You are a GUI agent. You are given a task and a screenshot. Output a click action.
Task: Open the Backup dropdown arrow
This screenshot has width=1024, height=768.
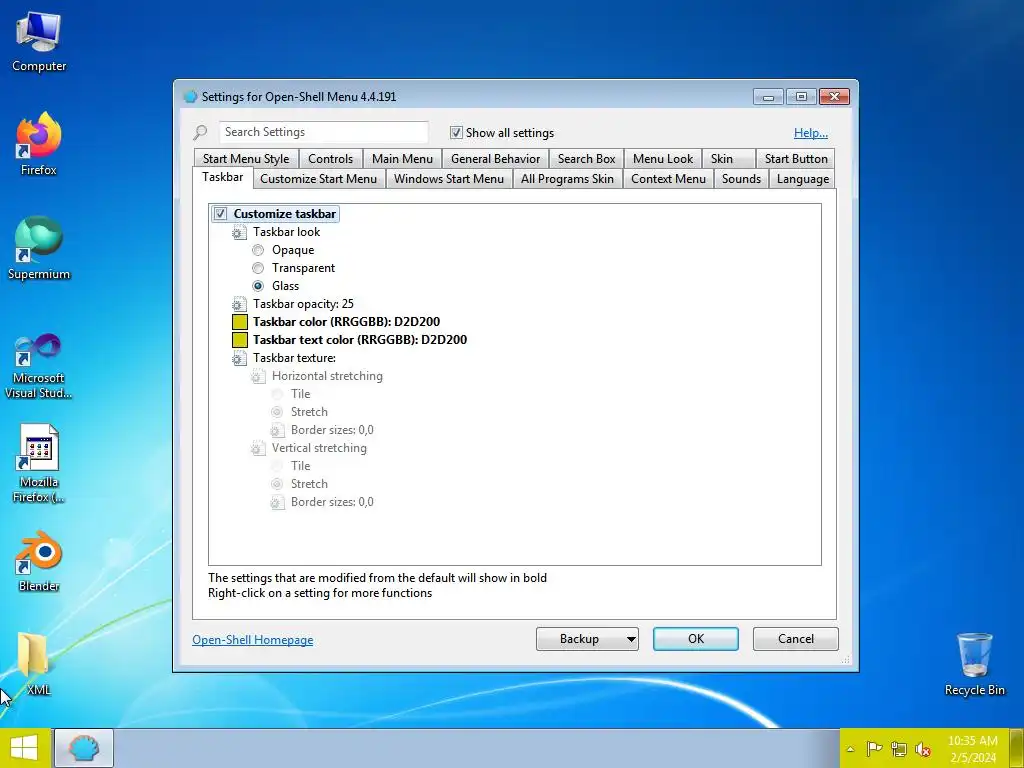pyautogui.click(x=631, y=639)
